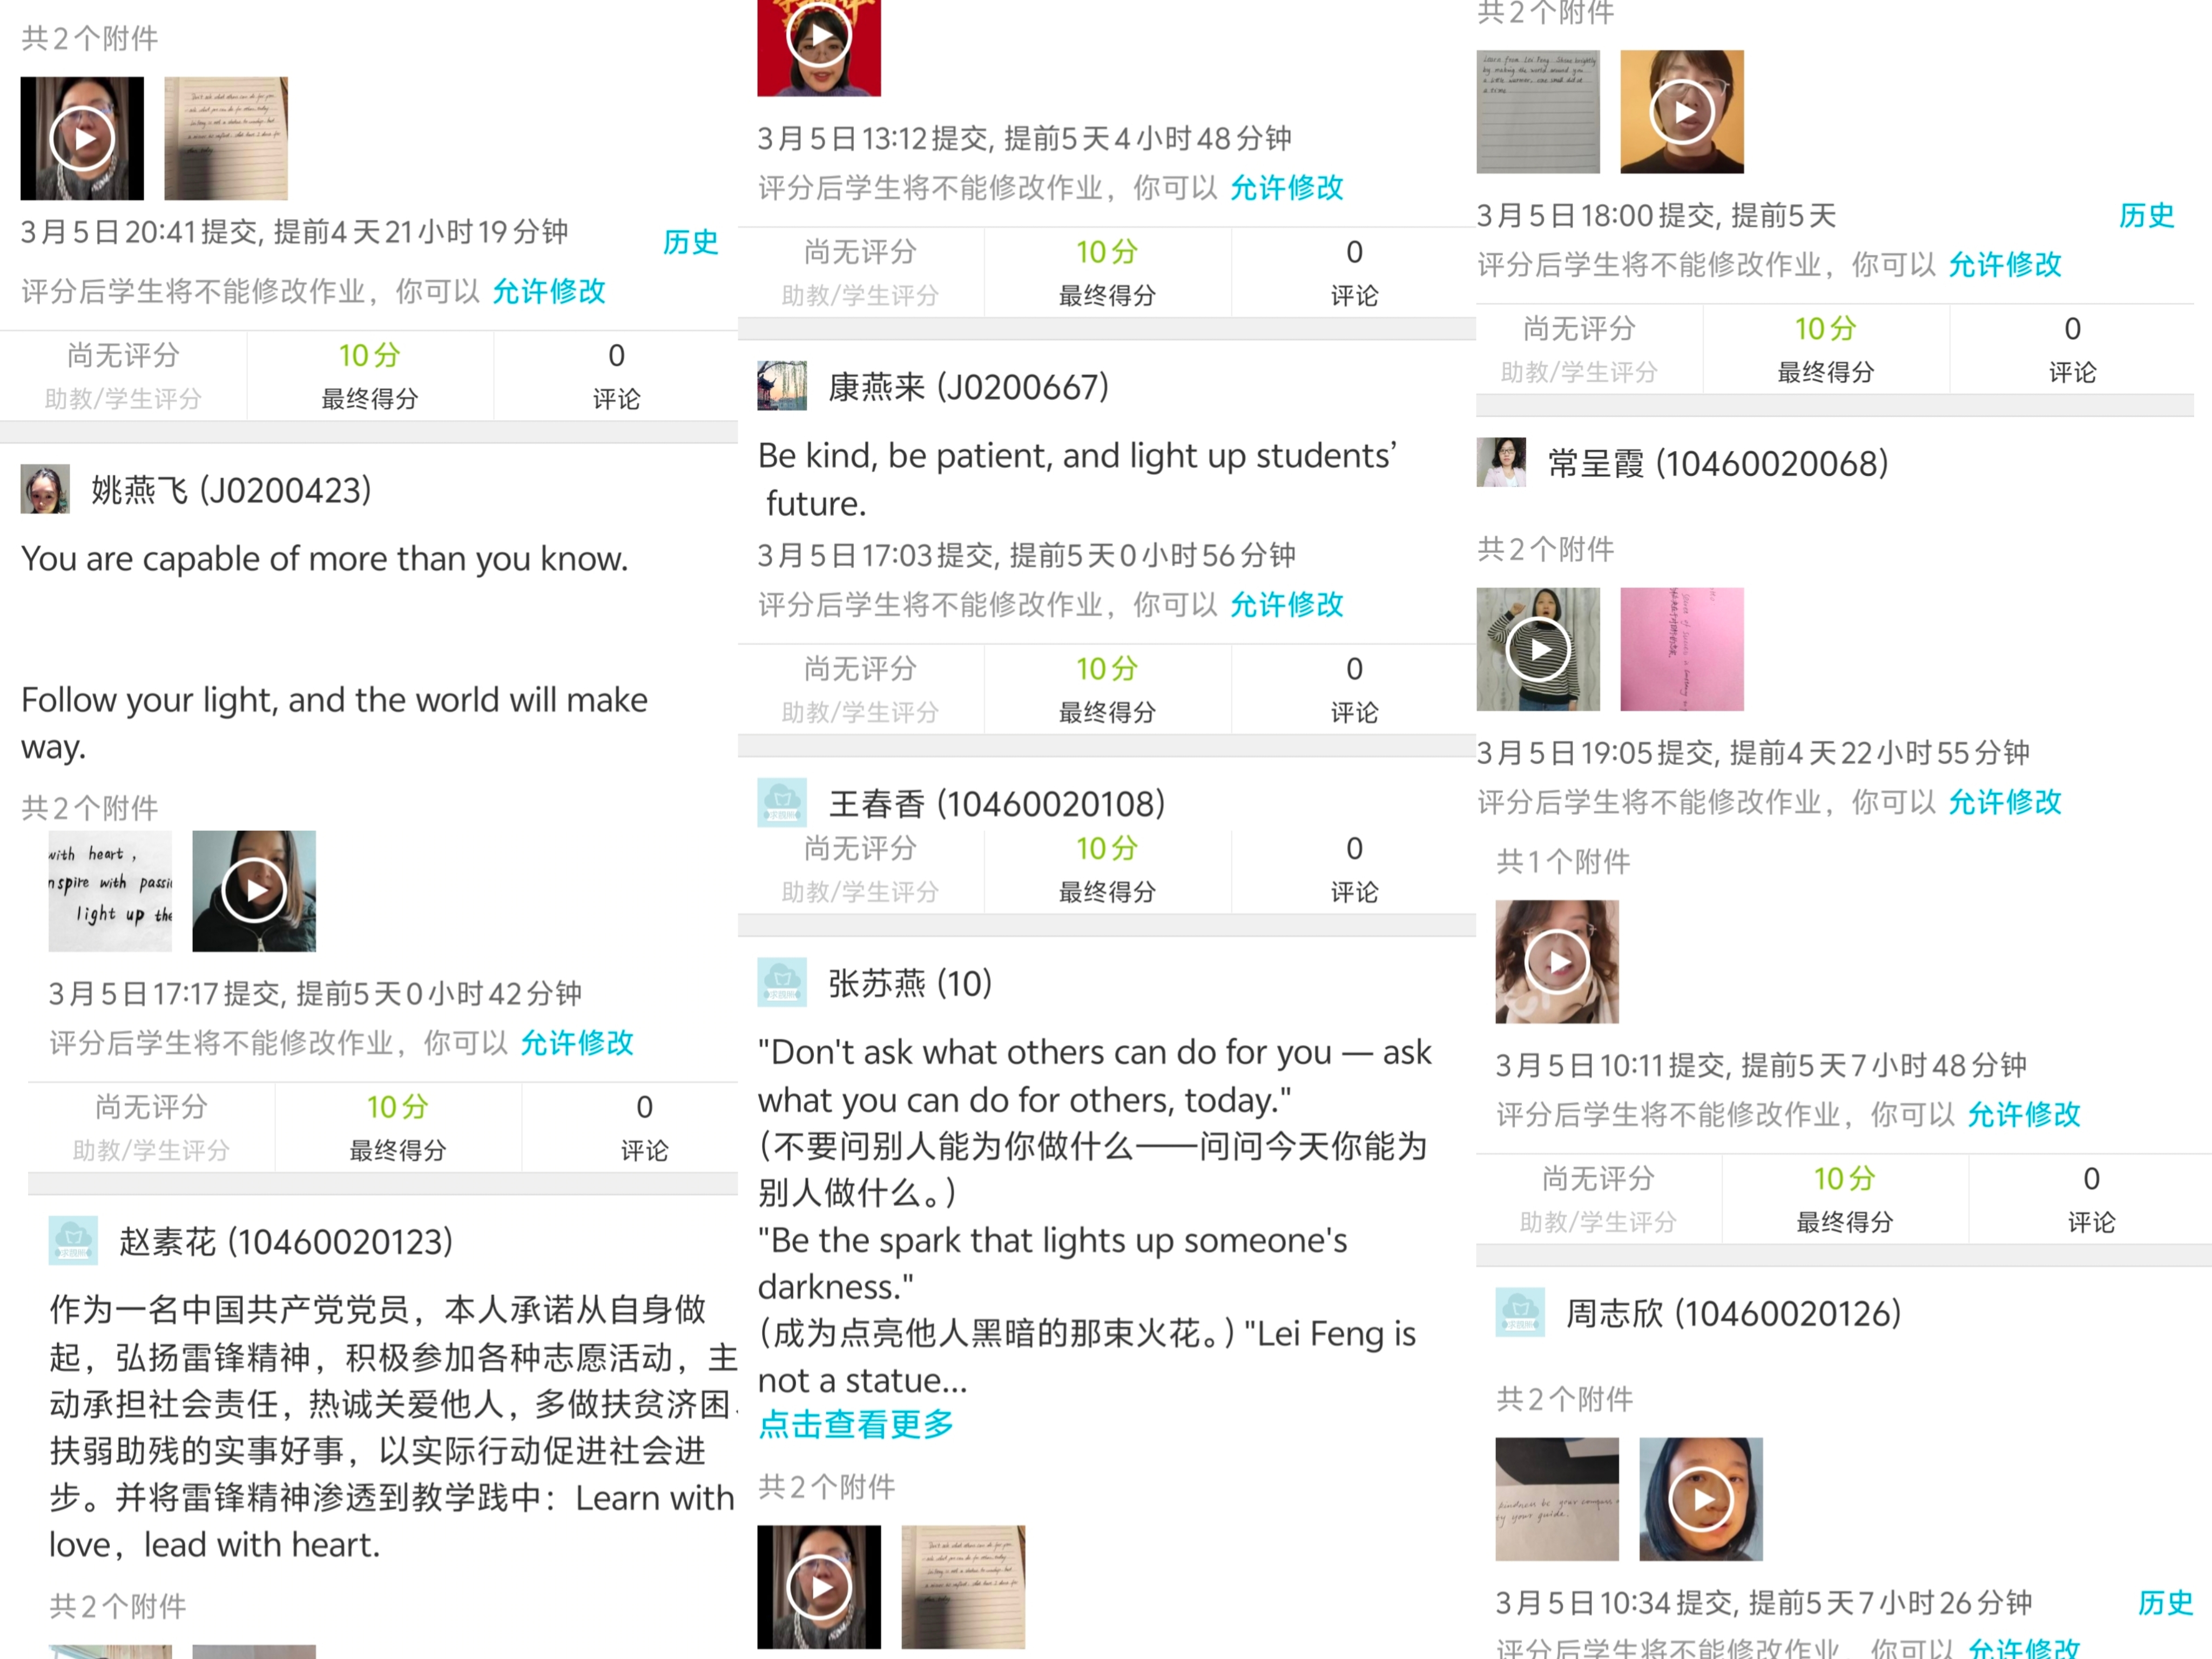Click 允许修改 under 康燕来's submission

pyautogui.click(x=1286, y=604)
